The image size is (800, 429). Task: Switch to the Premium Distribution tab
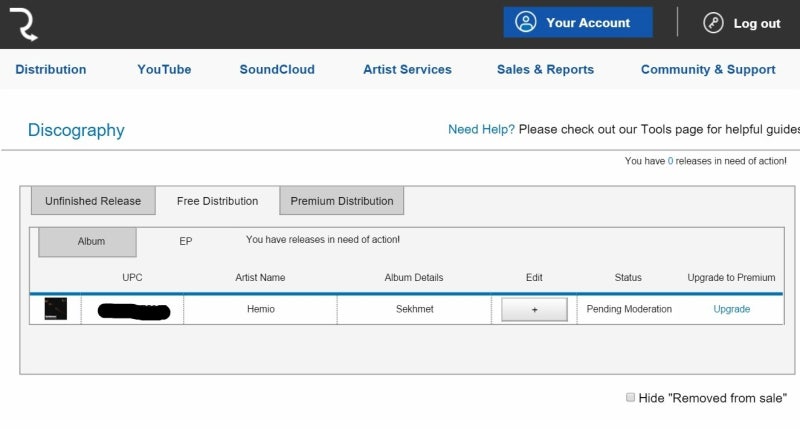click(342, 201)
